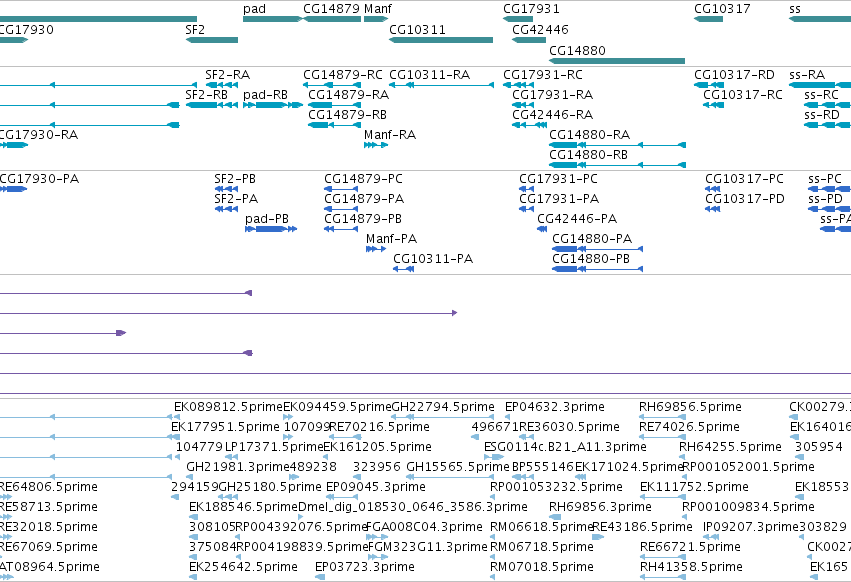
Task: Select protein CG14880-PA
Action: pyautogui.click(x=598, y=249)
